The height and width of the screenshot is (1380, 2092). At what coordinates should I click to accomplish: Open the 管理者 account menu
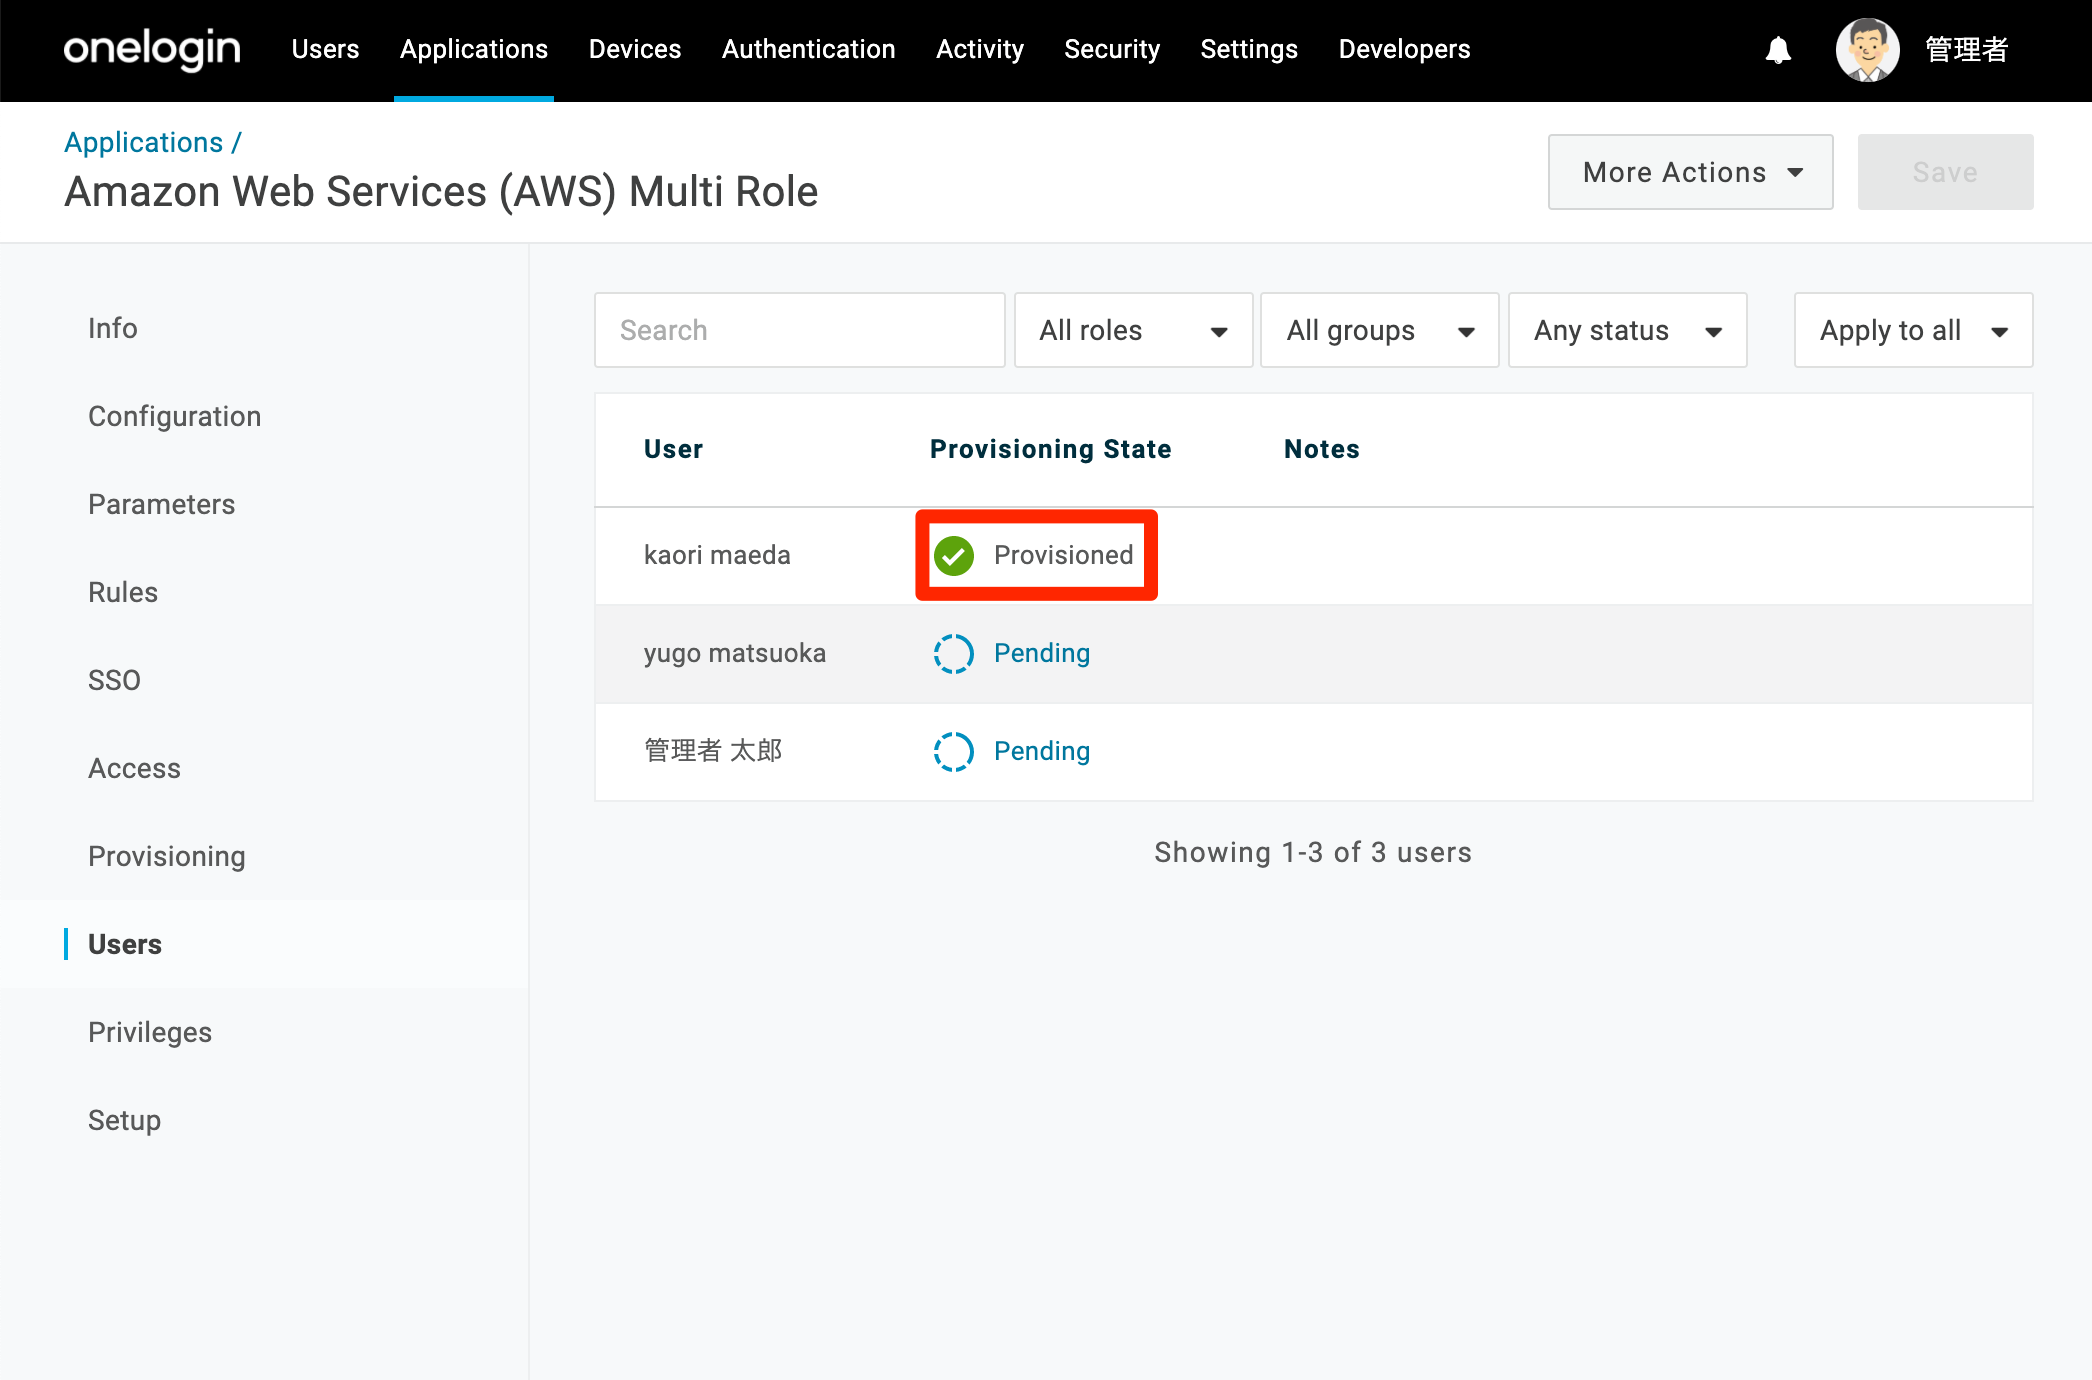1967,49
